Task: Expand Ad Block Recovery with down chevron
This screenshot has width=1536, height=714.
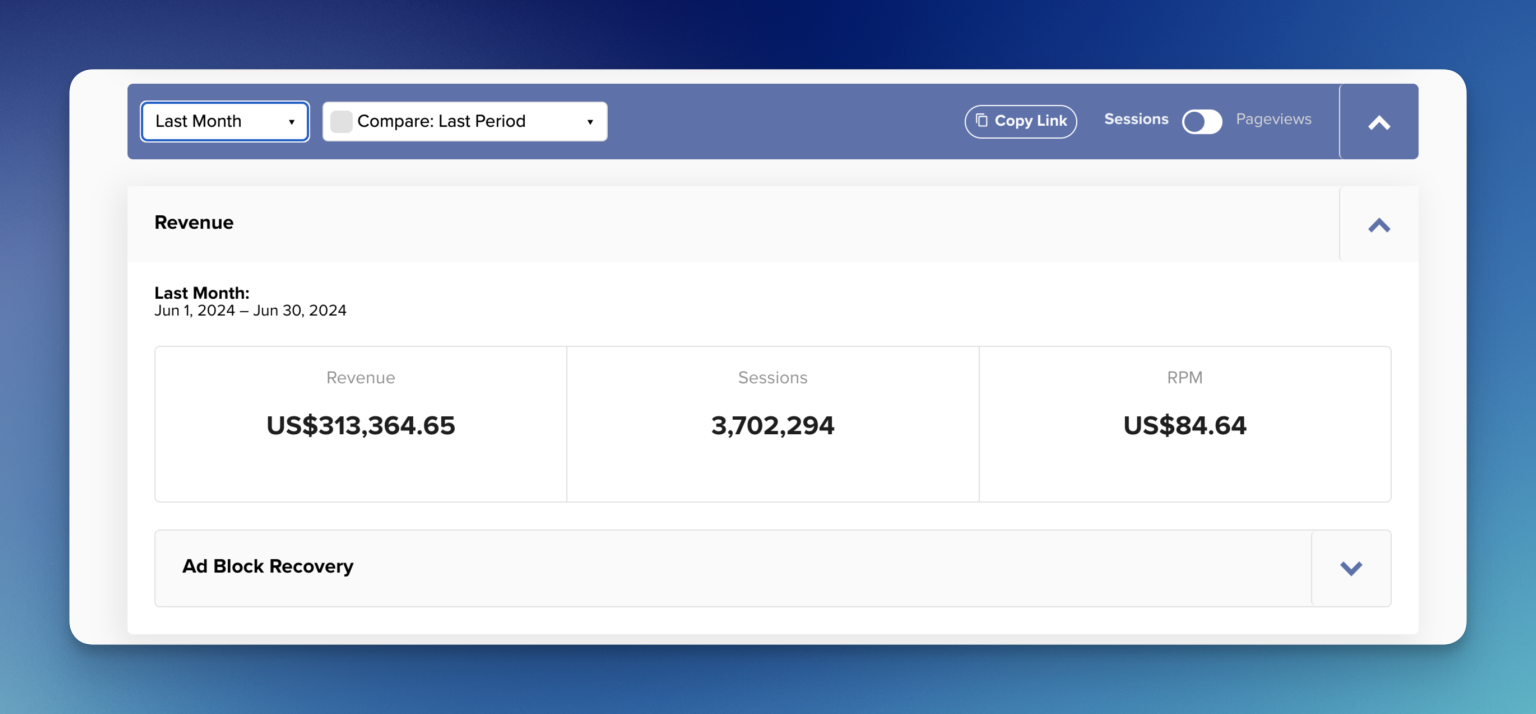Action: coord(1351,568)
